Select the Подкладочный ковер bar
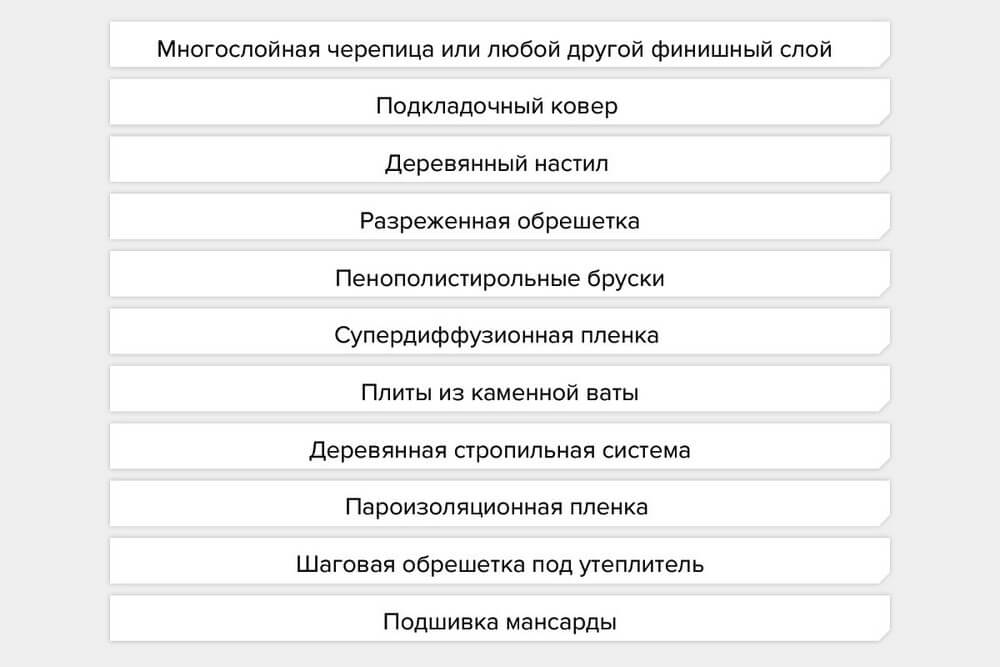Viewport: 1000px width, 667px height. (x=497, y=105)
